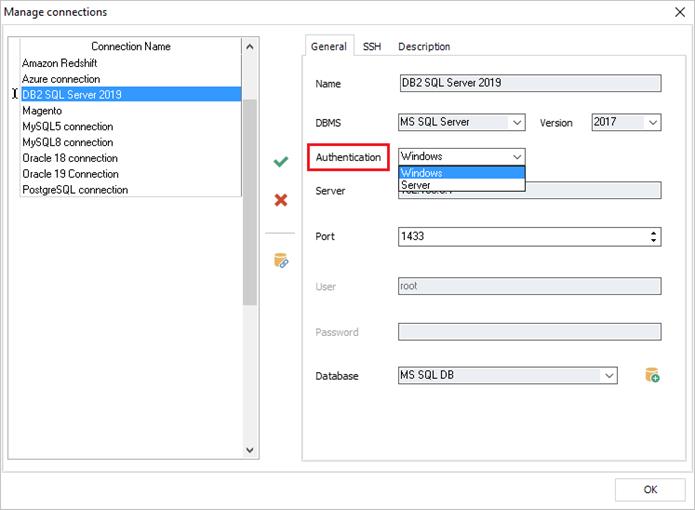
Task: Select the Oracle 19 Connection
Action: [x=131, y=174]
